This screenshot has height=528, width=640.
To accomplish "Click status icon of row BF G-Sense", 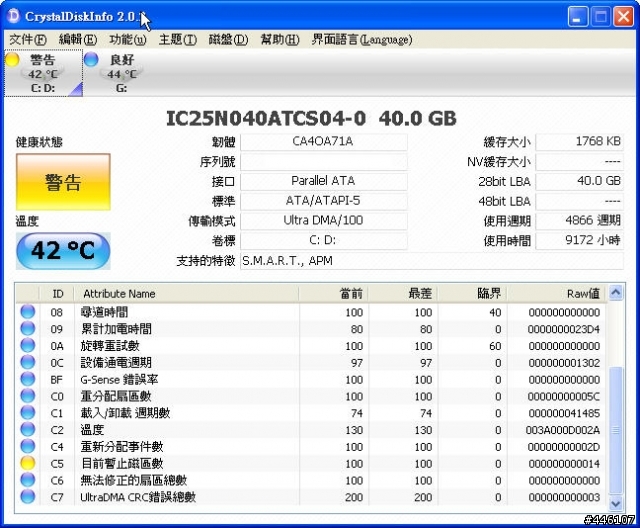I will coord(28,379).
